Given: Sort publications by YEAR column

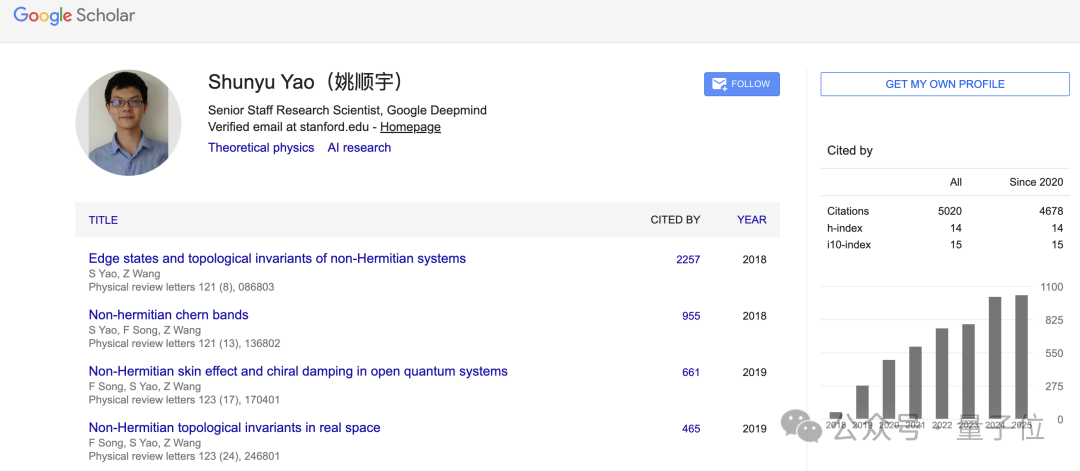Looking at the screenshot, I should pos(751,220).
